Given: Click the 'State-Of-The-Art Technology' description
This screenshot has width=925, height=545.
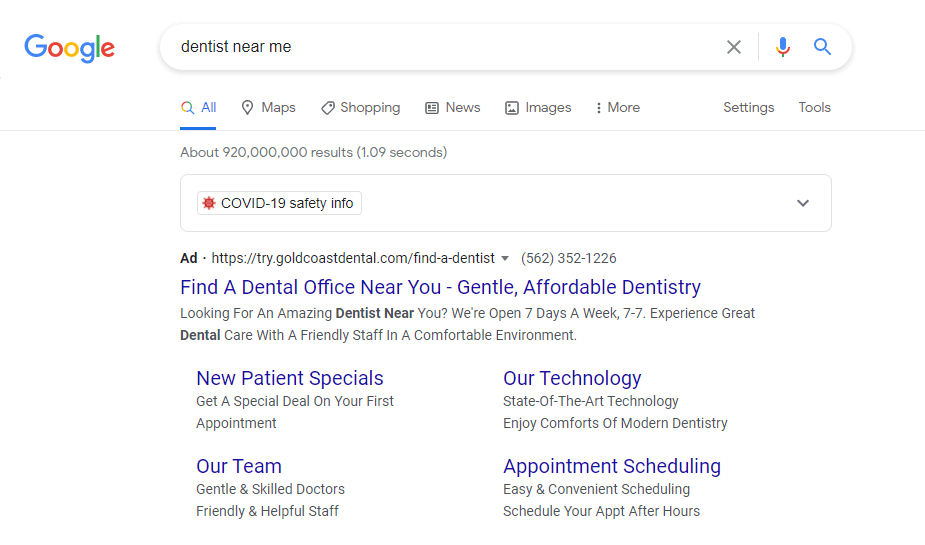Looking at the screenshot, I should (x=591, y=401).
